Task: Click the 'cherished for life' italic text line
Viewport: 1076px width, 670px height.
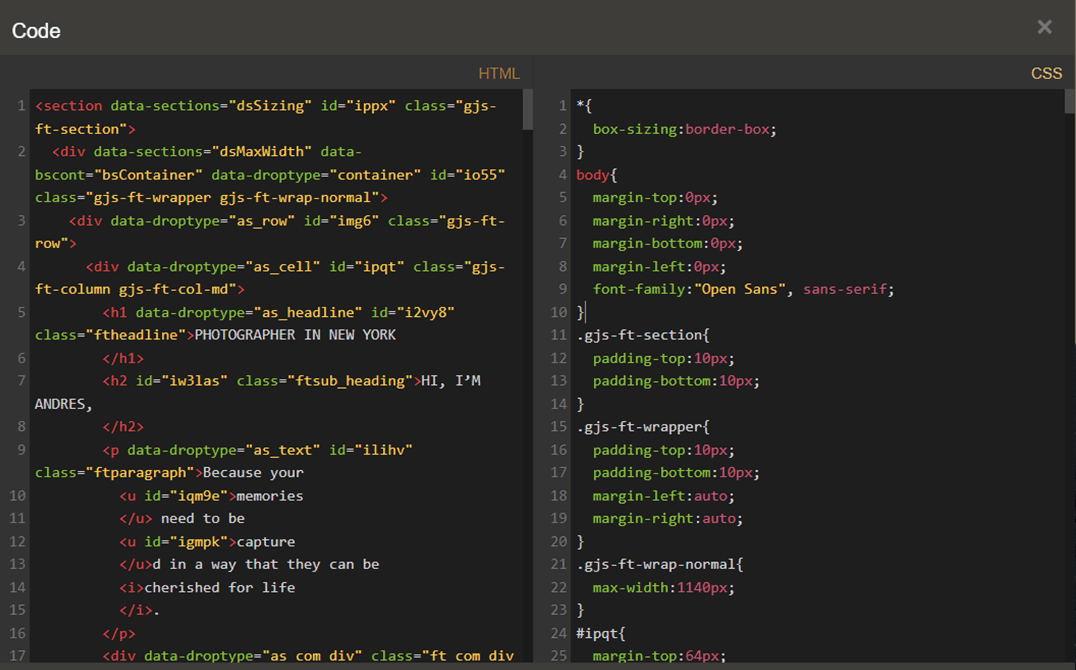Action: pyautogui.click(x=219, y=587)
